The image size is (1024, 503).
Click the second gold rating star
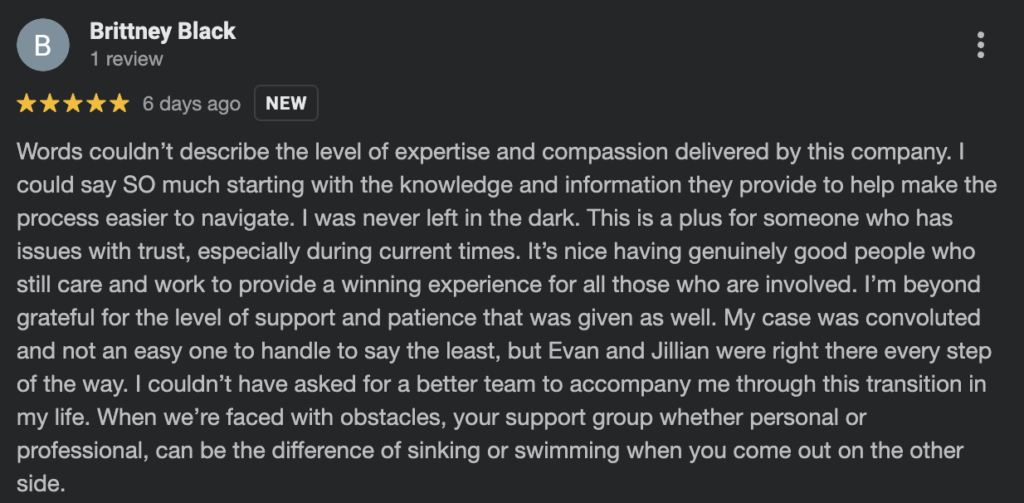coord(49,103)
